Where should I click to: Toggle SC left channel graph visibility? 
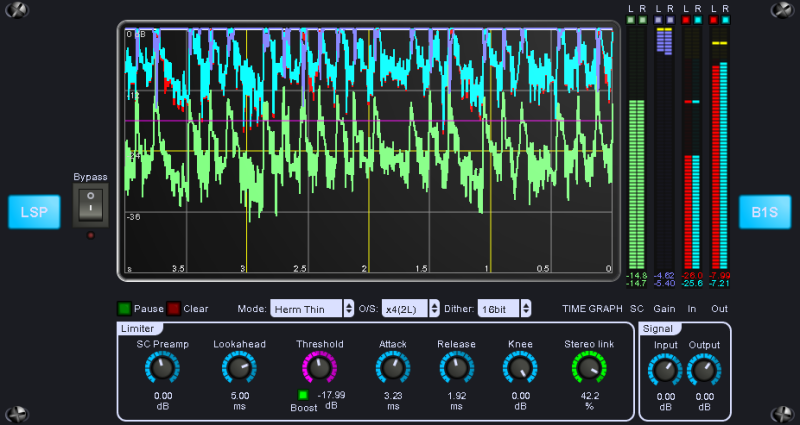point(631,20)
